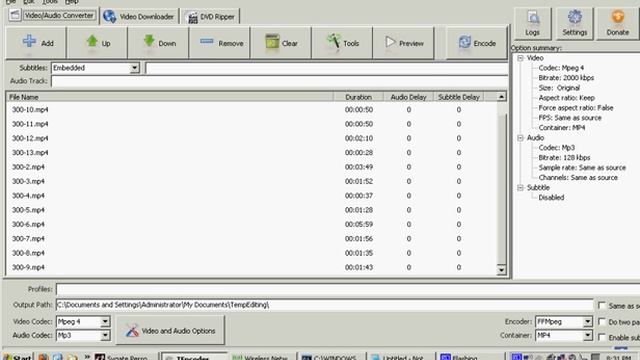Select 'Aspect ratio: Keep' summary item
The image size is (640, 360).
(x=566, y=98)
